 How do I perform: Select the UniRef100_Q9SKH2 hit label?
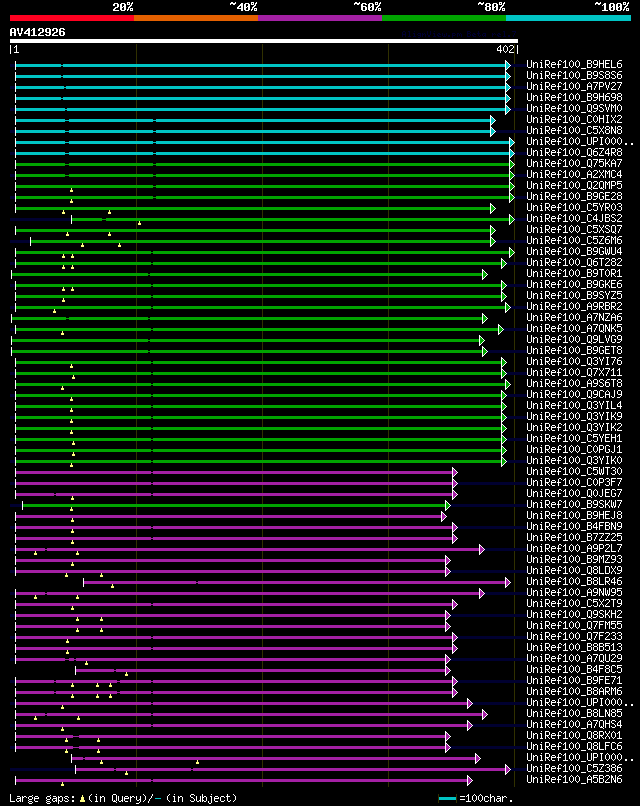574,614
